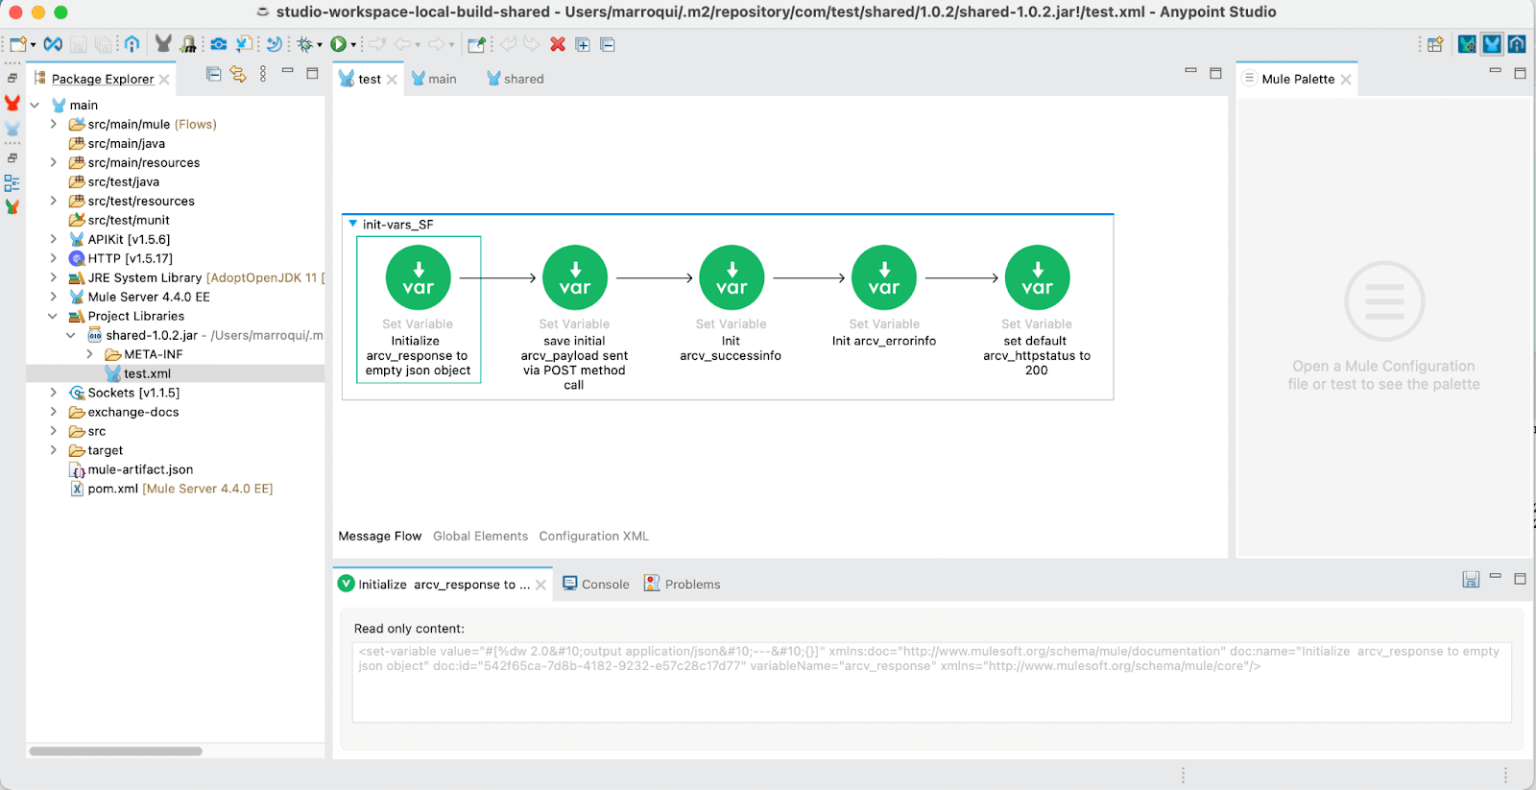Open the Anypoint Platform perspective icon top right
The width and height of the screenshot is (1536, 790).
pyautogui.click(x=1517, y=44)
